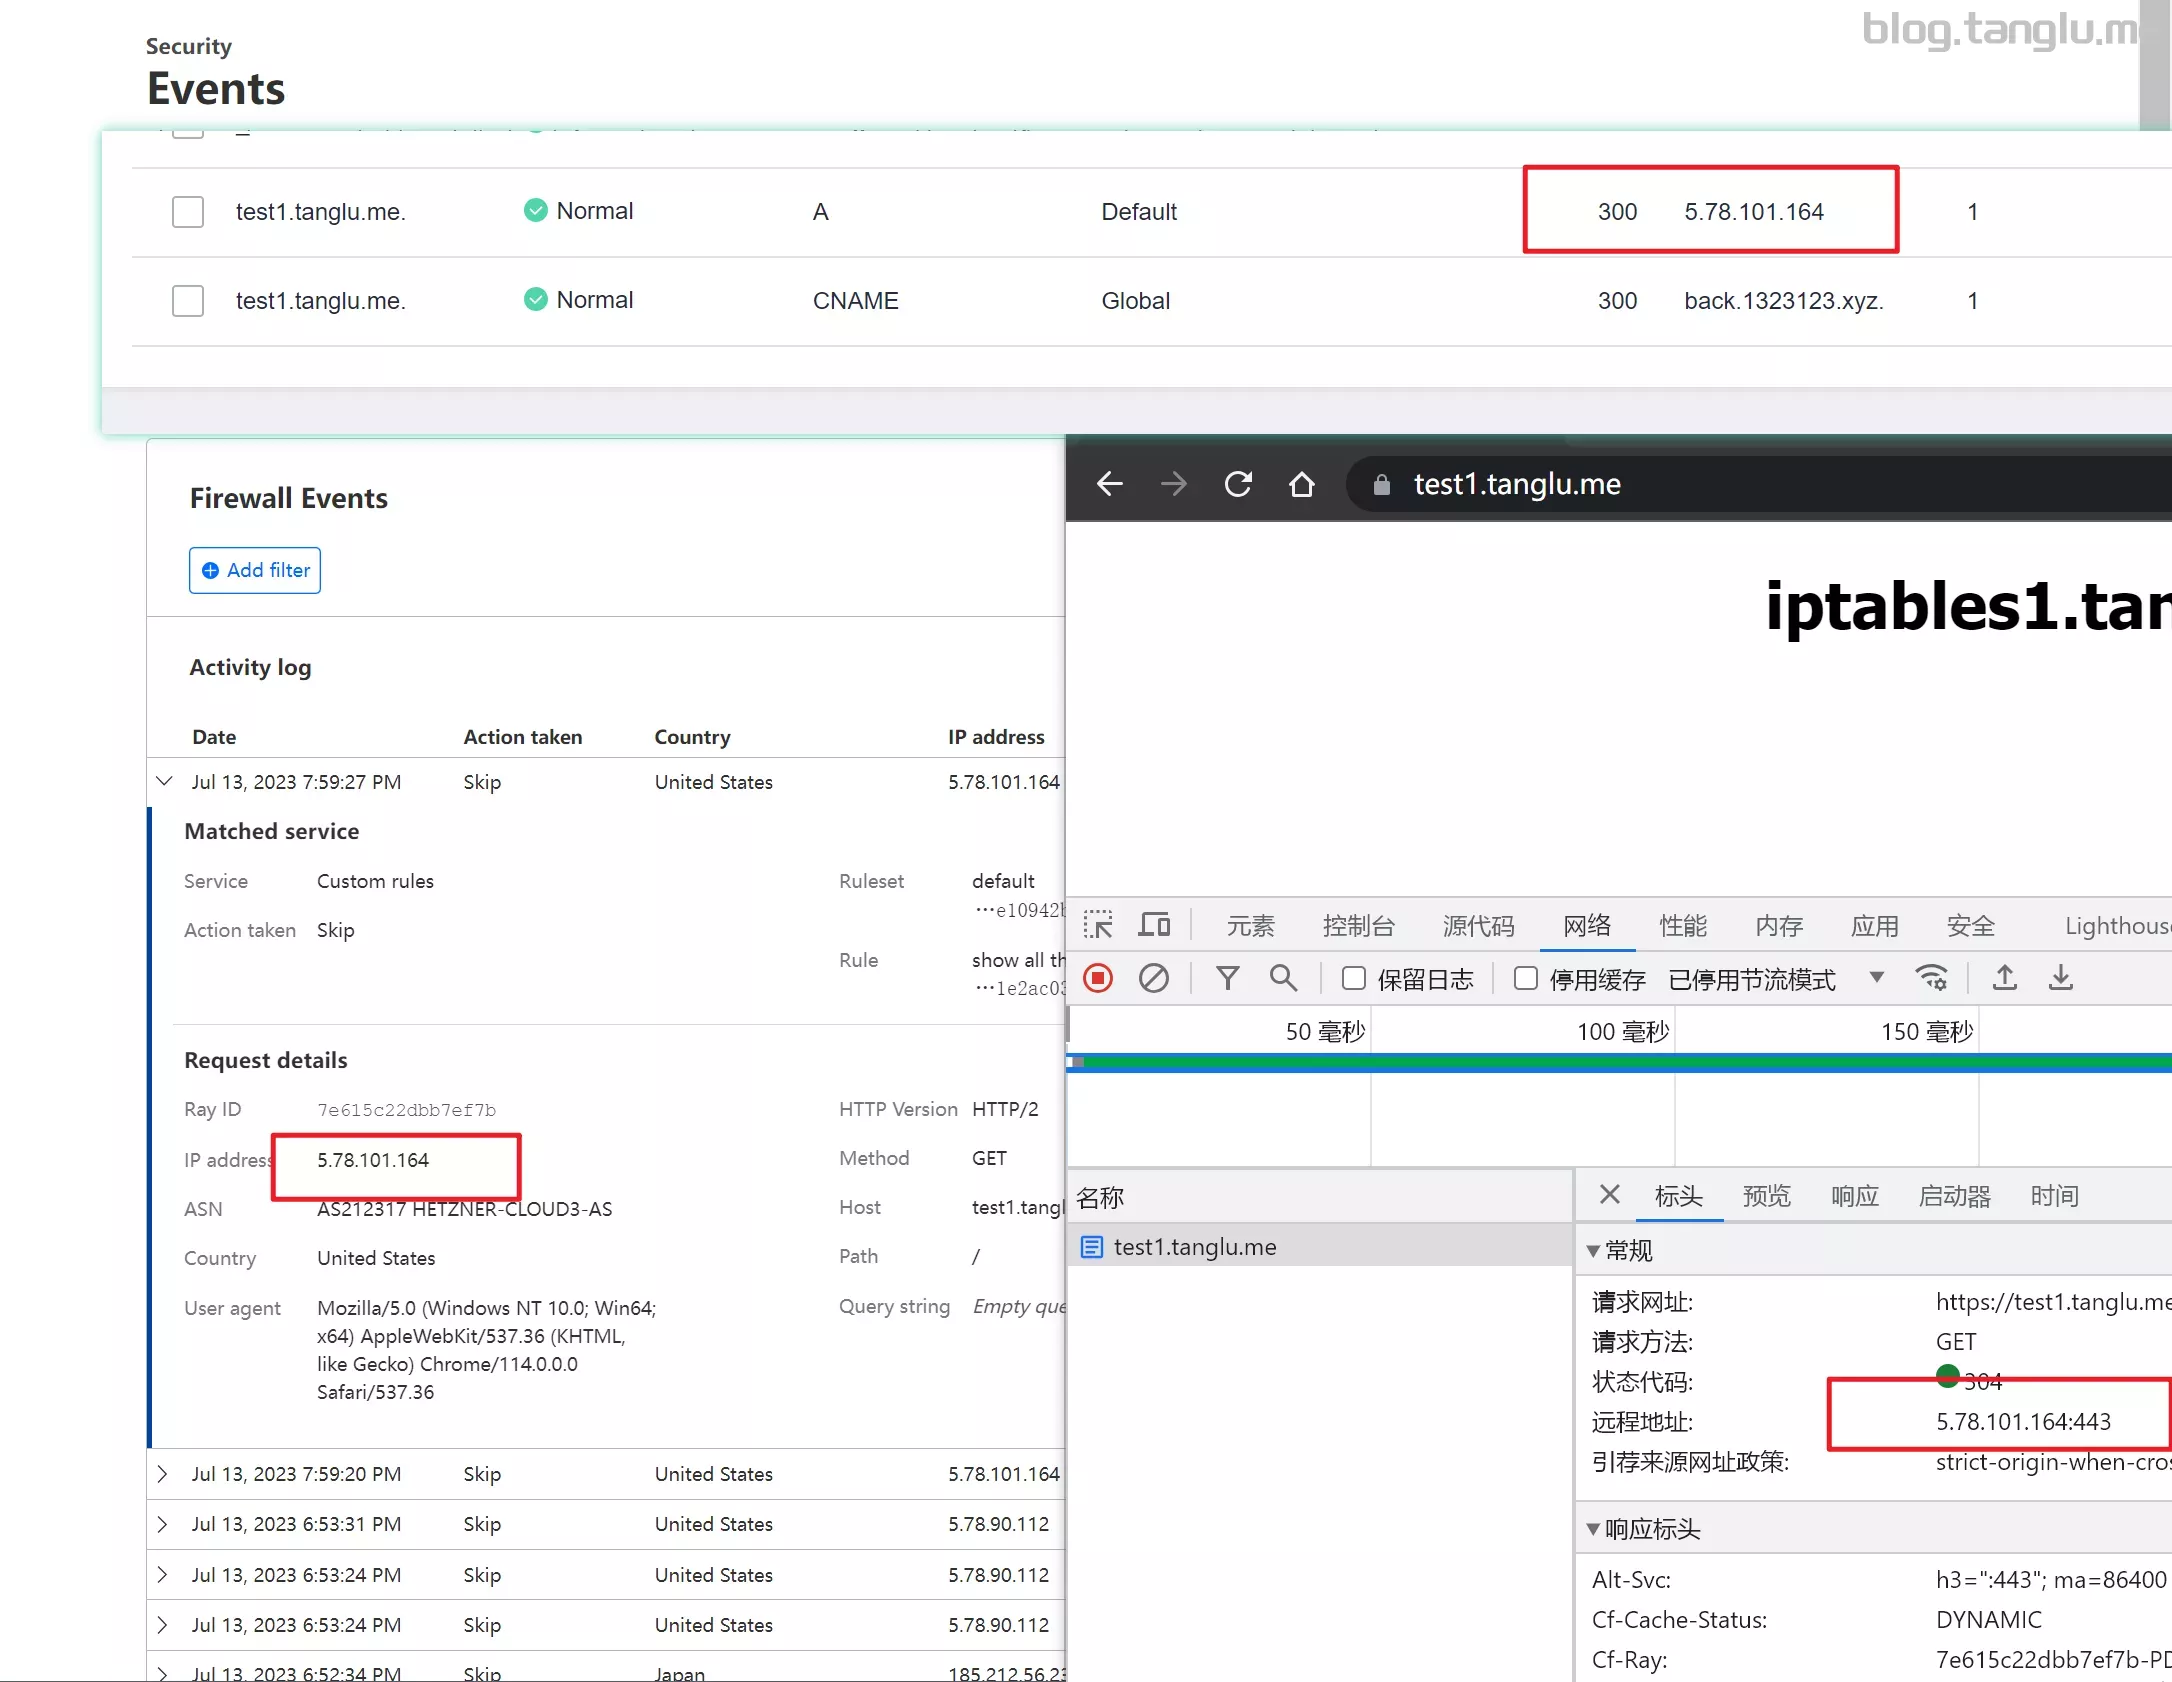This screenshot has width=2172, height=1682.
Task: Collapse the Jul 13 7:59:27 PM event
Action: (x=165, y=781)
